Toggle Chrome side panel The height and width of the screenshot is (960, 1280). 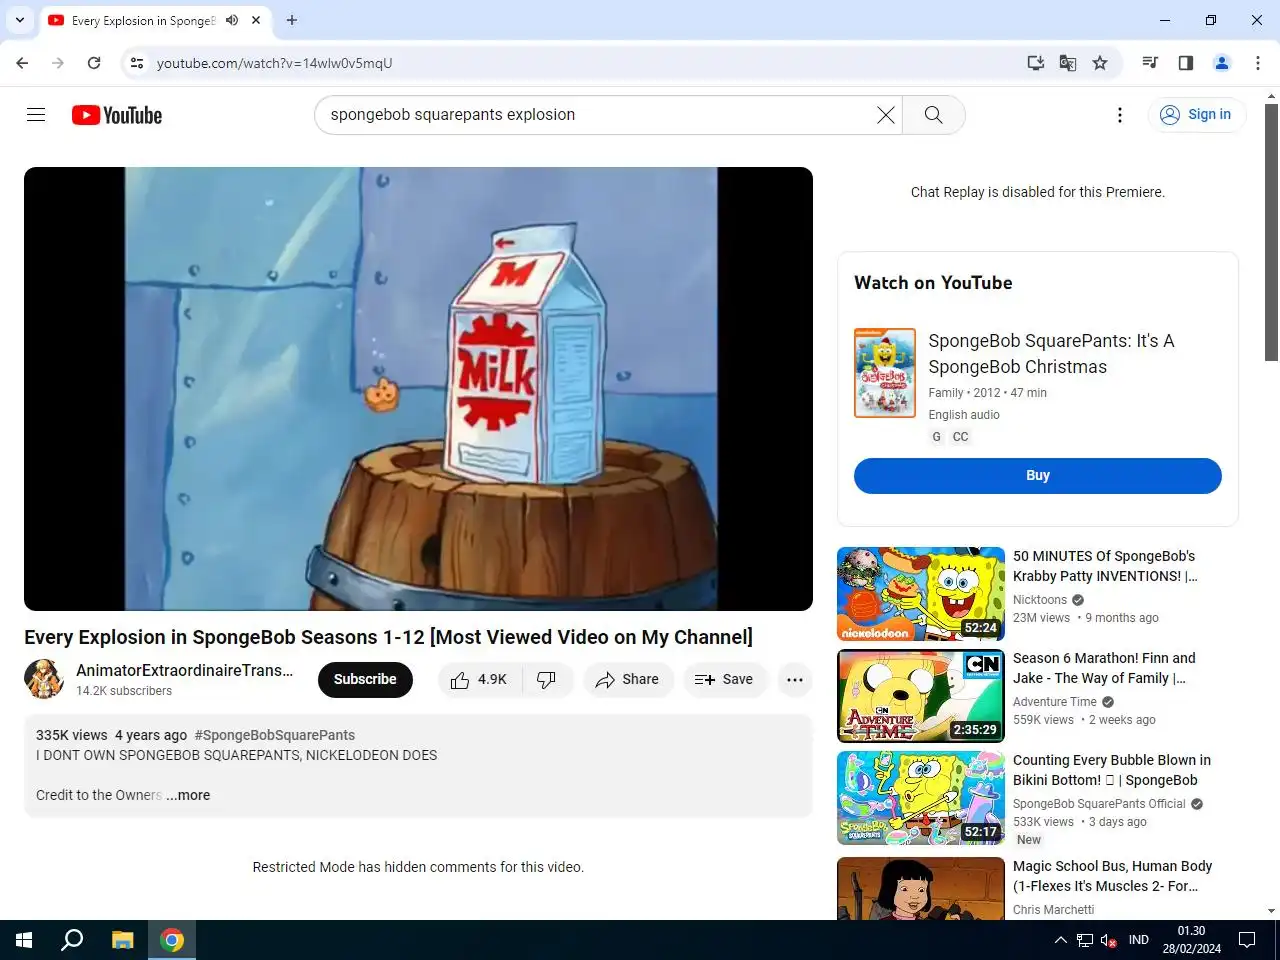click(1186, 63)
